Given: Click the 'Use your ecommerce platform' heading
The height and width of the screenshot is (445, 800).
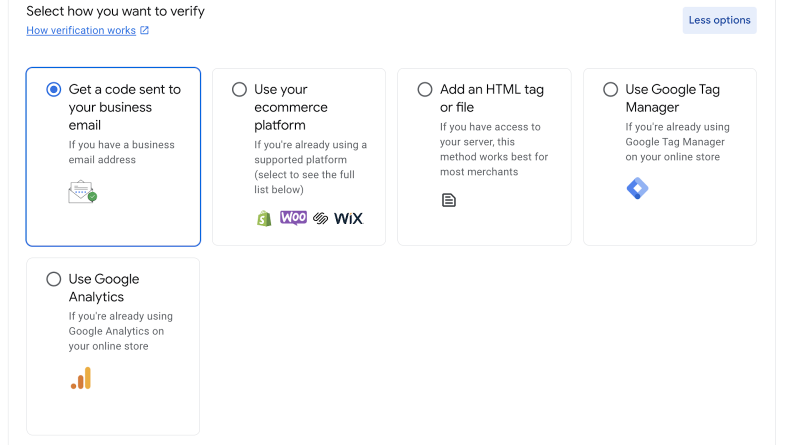Looking at the screenshot, I should pyautogui.click(x=290, y=107).
